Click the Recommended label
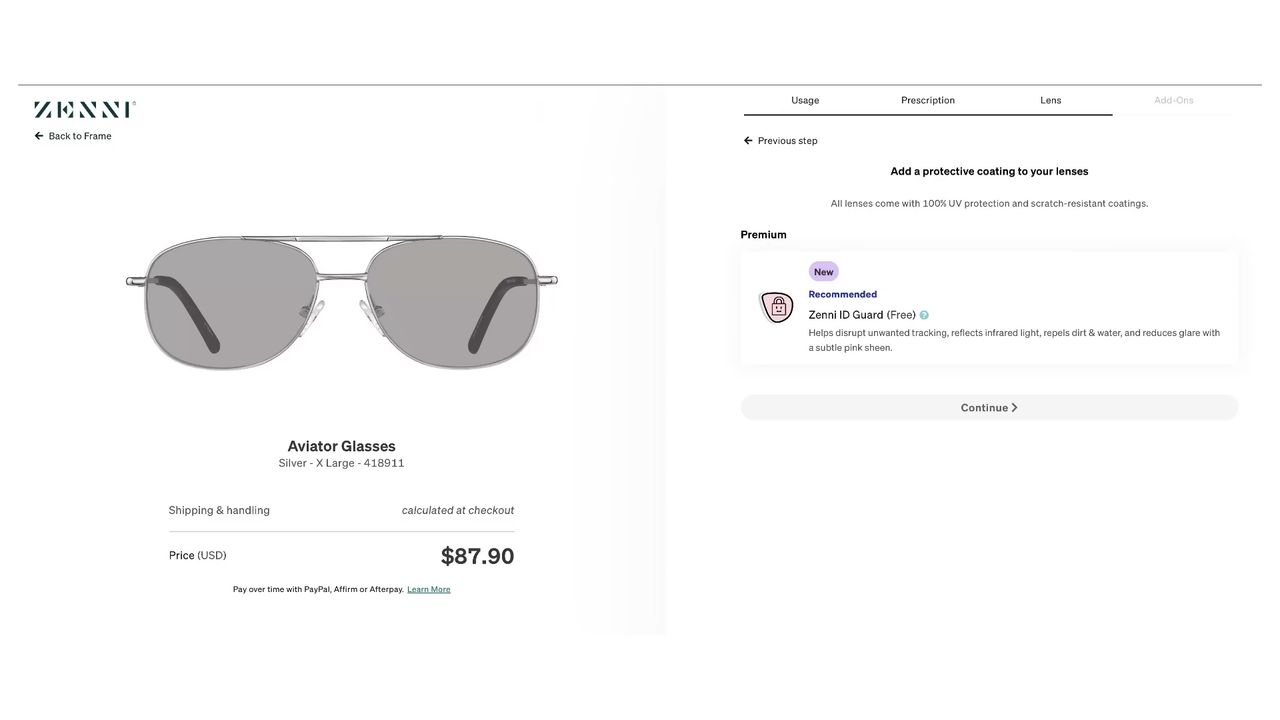Screen dimensions: 1280x720 pos(842,294)
